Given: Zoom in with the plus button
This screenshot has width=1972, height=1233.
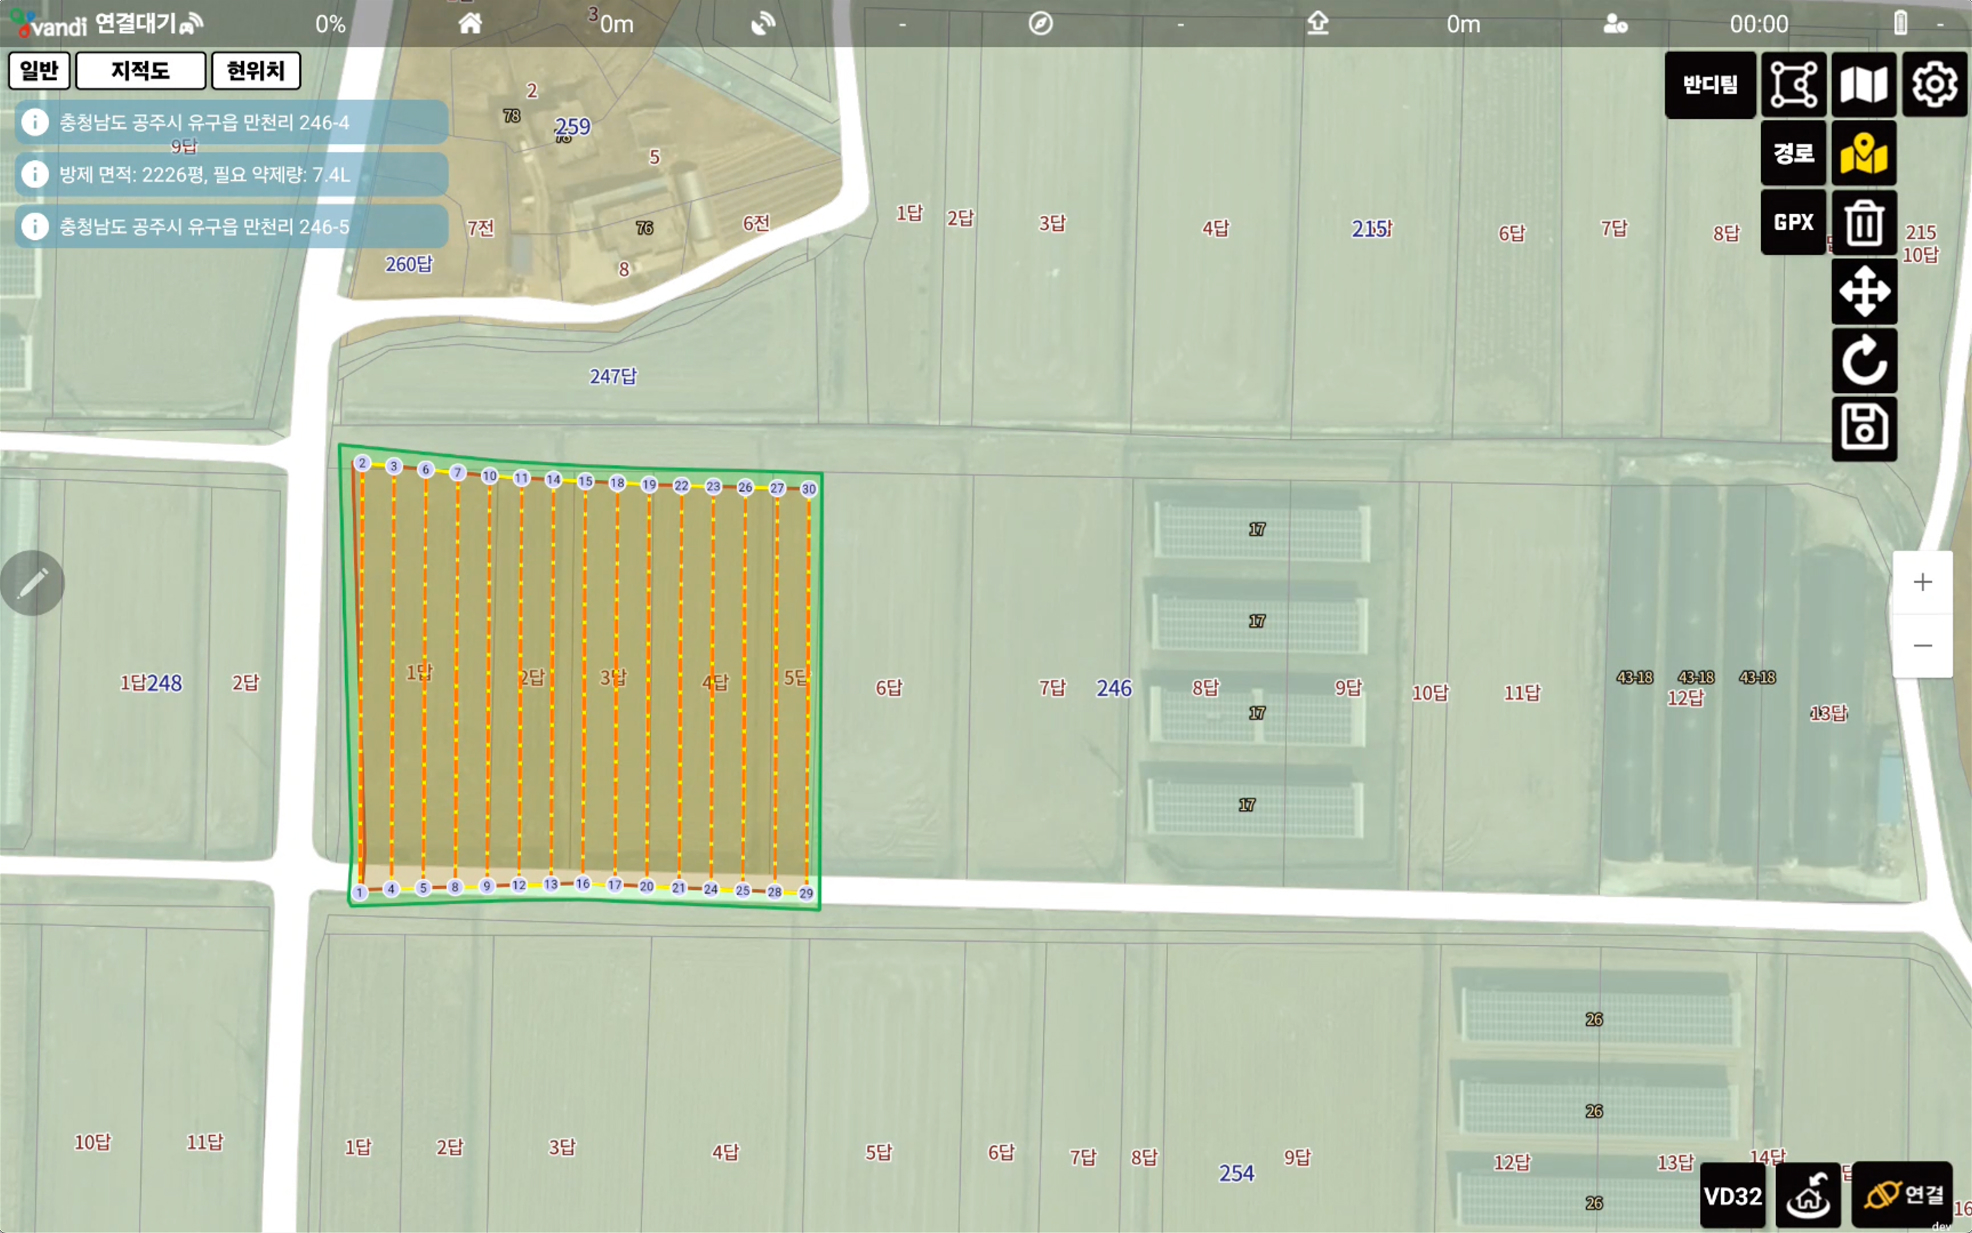Looking at the screenshot, I should coord(1922,582).
